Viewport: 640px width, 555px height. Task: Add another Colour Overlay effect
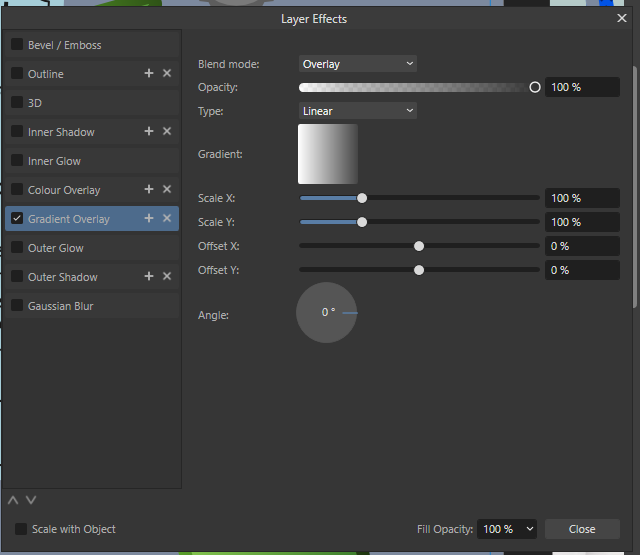149,190
